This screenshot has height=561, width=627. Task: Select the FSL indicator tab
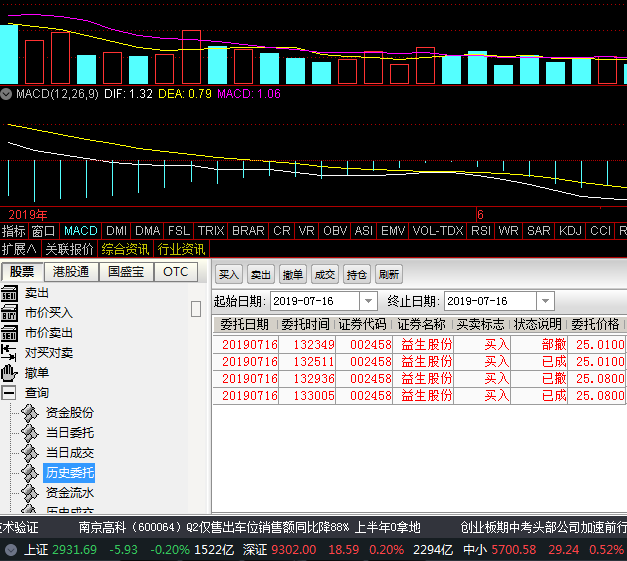pyautogui.click(x=179, y=231)
